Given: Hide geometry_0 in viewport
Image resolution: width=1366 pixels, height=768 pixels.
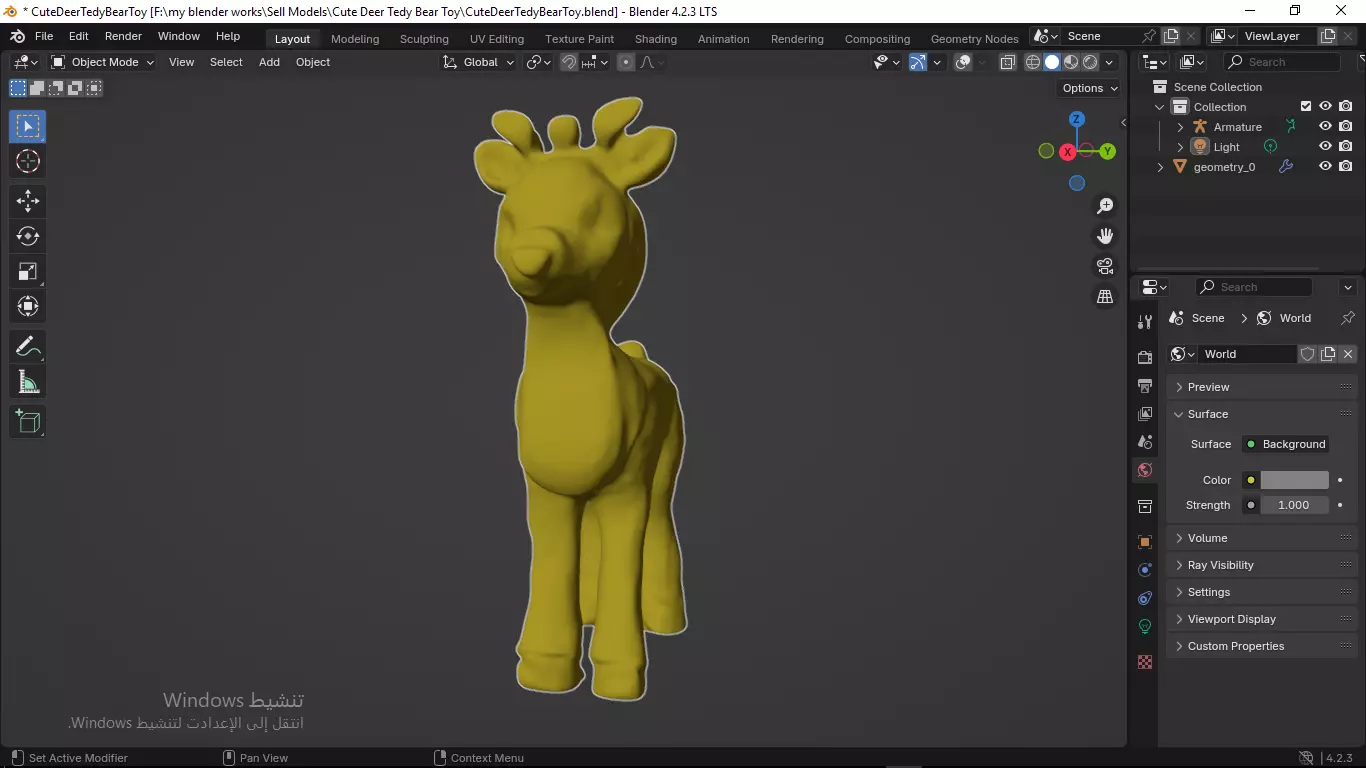Looking at the screenshot, I should [x=1325, y=167].
